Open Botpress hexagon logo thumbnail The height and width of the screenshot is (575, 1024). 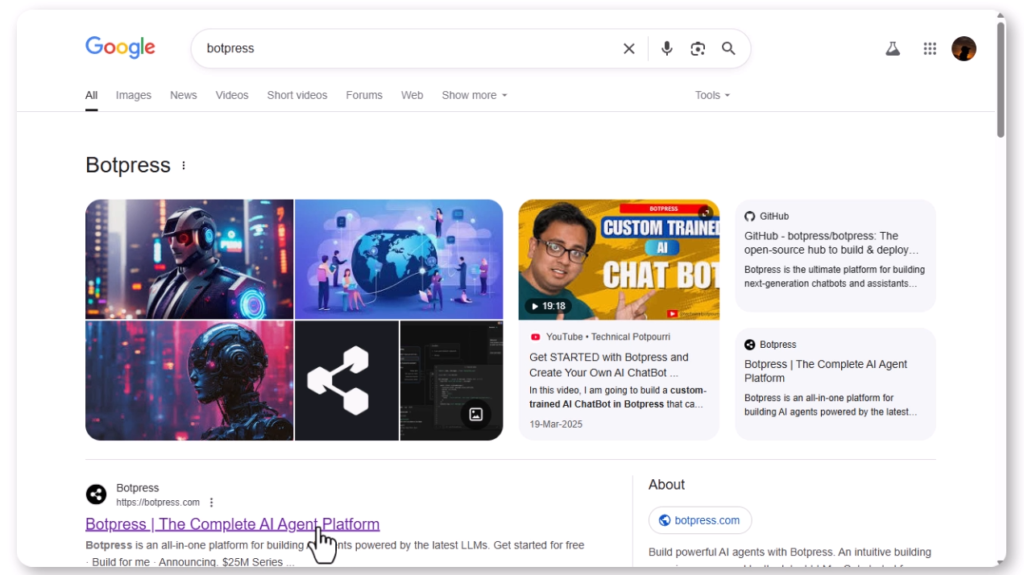pyautogui.click(x=347, y=380)
